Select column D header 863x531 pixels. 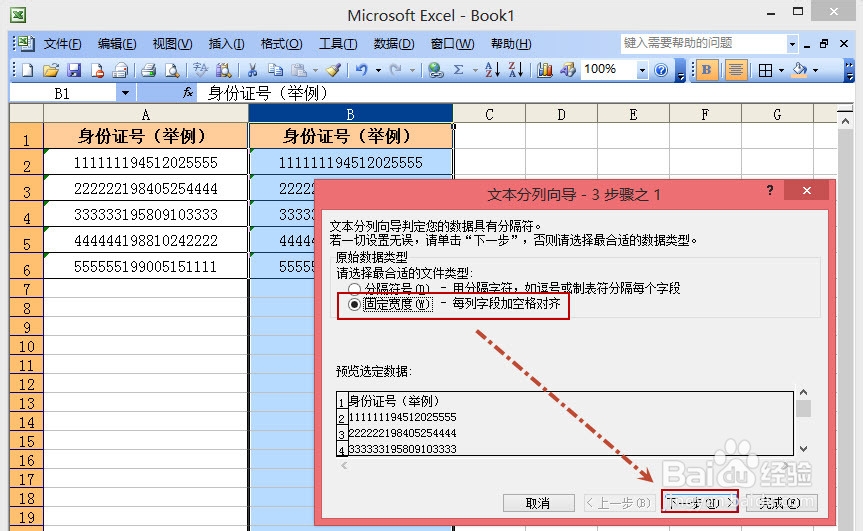561,114
